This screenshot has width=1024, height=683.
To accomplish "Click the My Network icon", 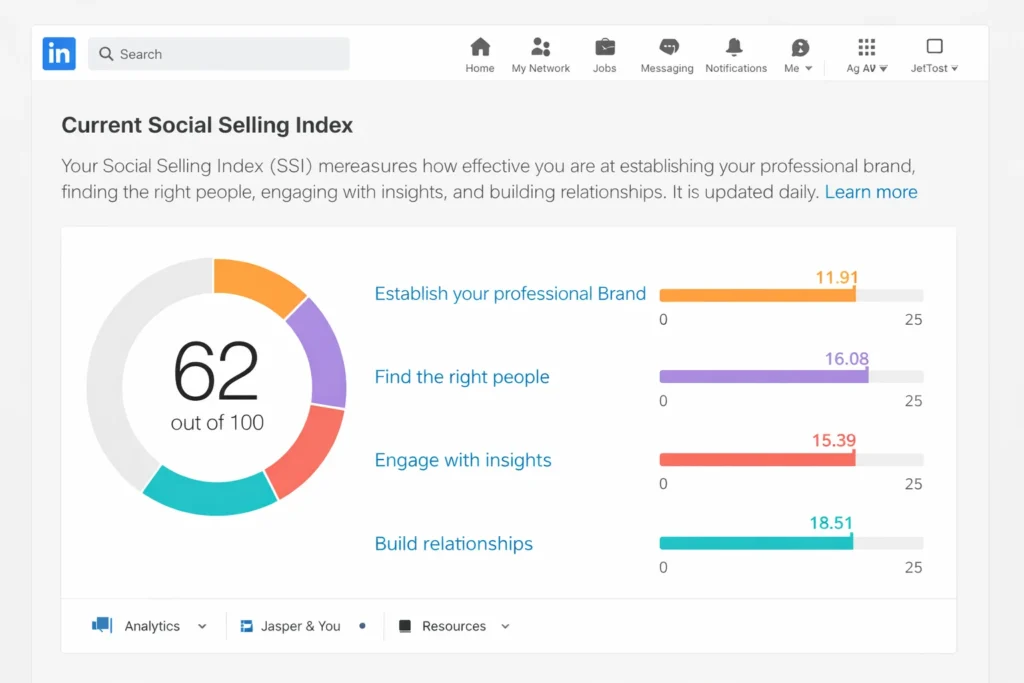I will 540,47.
